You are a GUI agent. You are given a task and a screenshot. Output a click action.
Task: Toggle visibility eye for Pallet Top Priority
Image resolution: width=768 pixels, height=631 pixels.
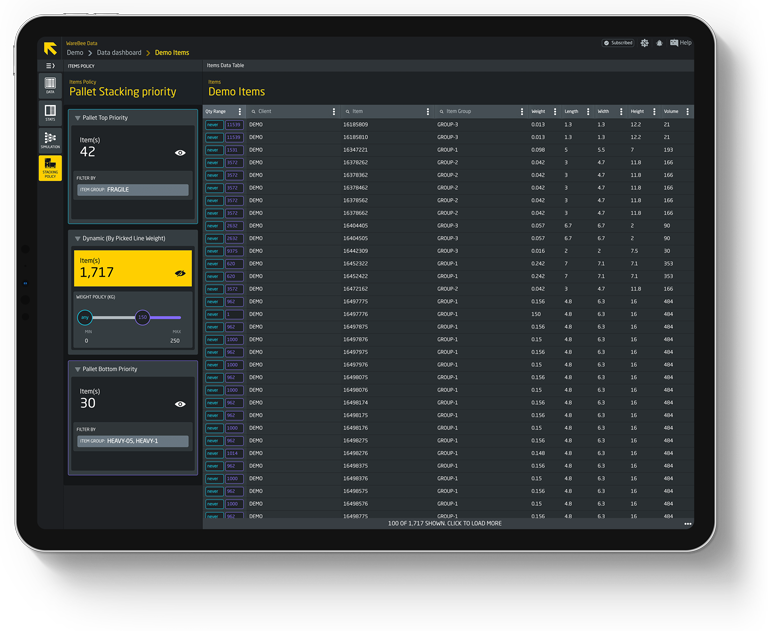[x=180, y=153]
